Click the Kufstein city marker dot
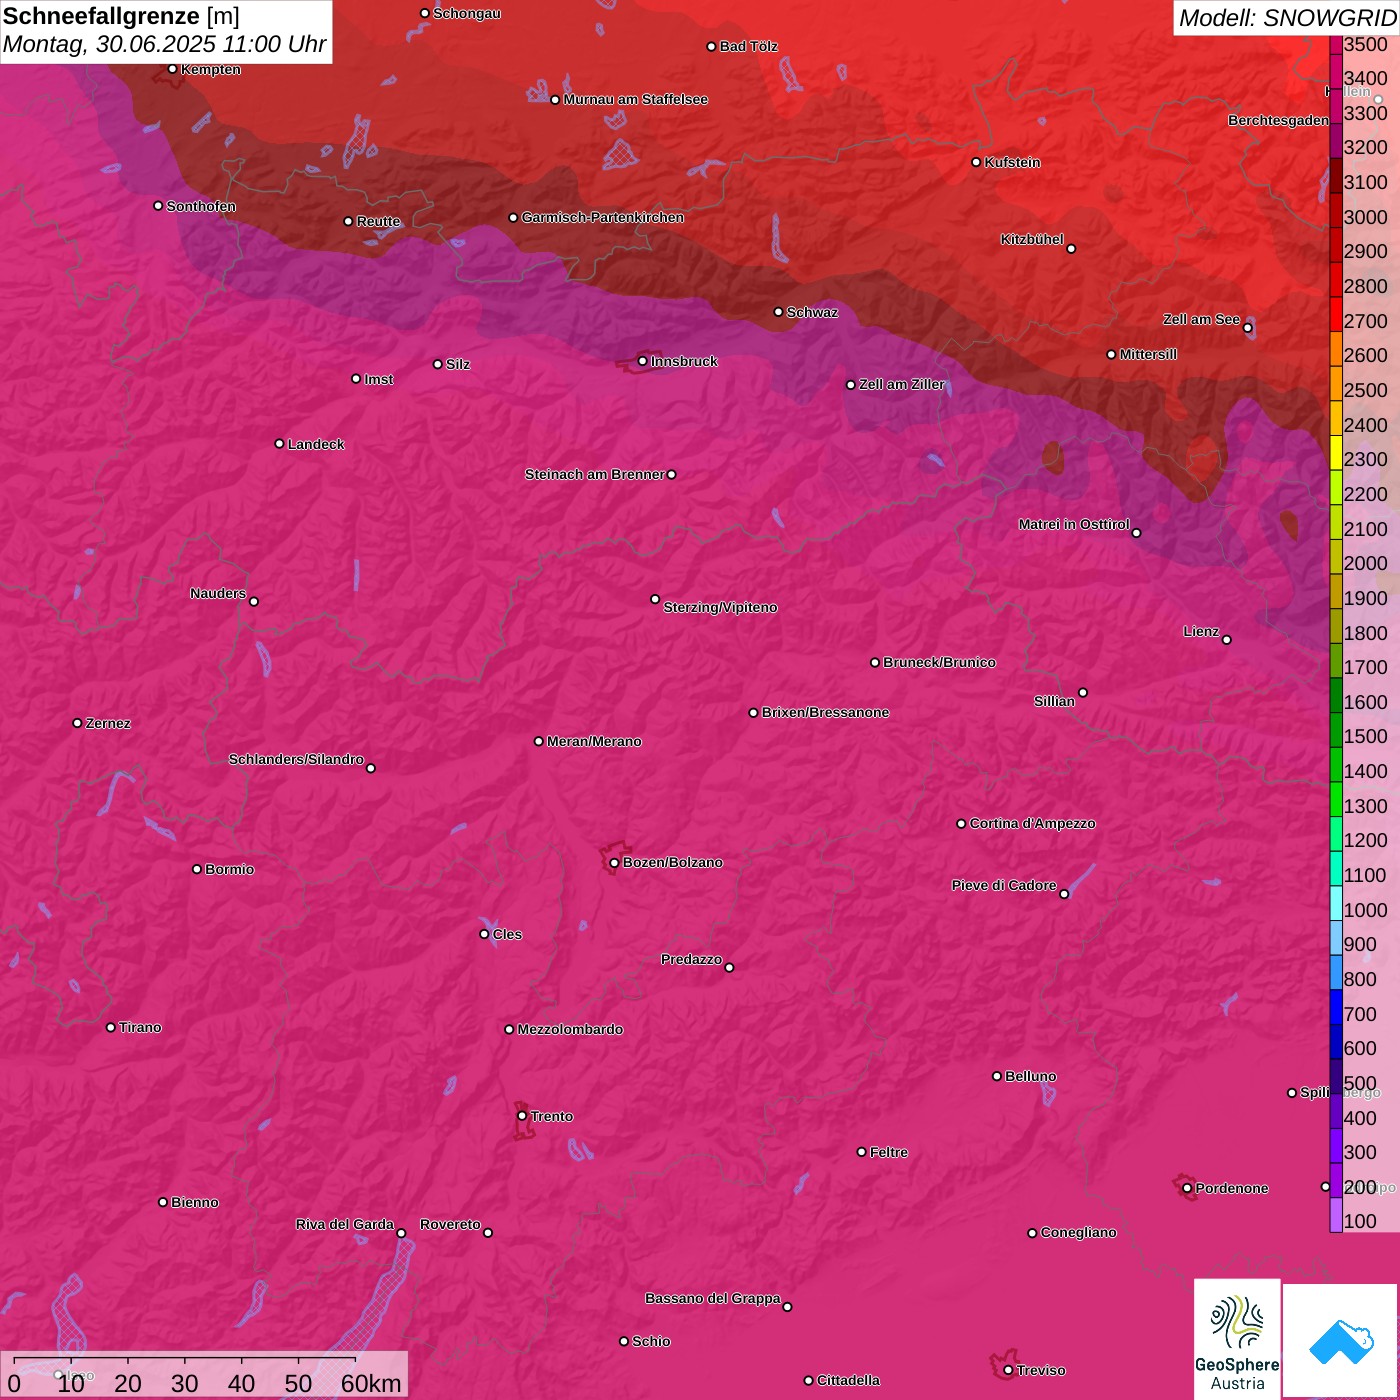The image size is (1400, 1400). [977, 162]
